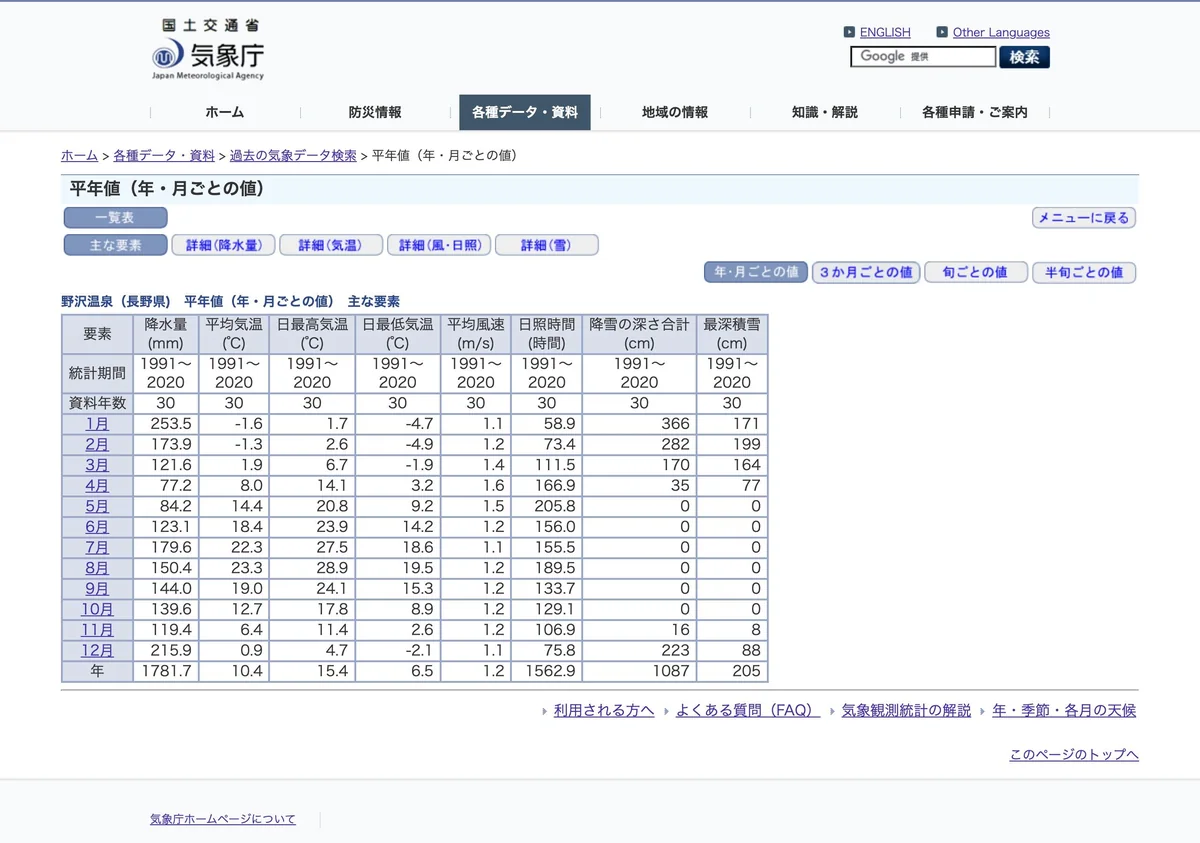Click the 平均風速 (m/s) column header
Image resolution: width=1200 pixels, height=843 pixels.
pyautogui.click(x=476, y=334)
